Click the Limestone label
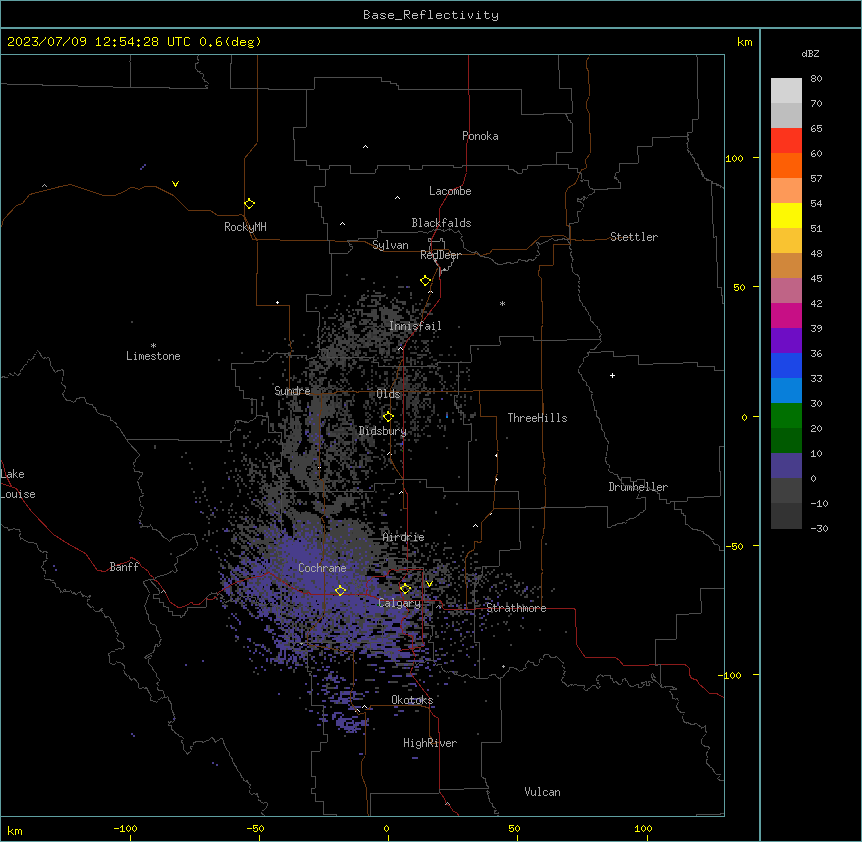 (x=153, y=356)
